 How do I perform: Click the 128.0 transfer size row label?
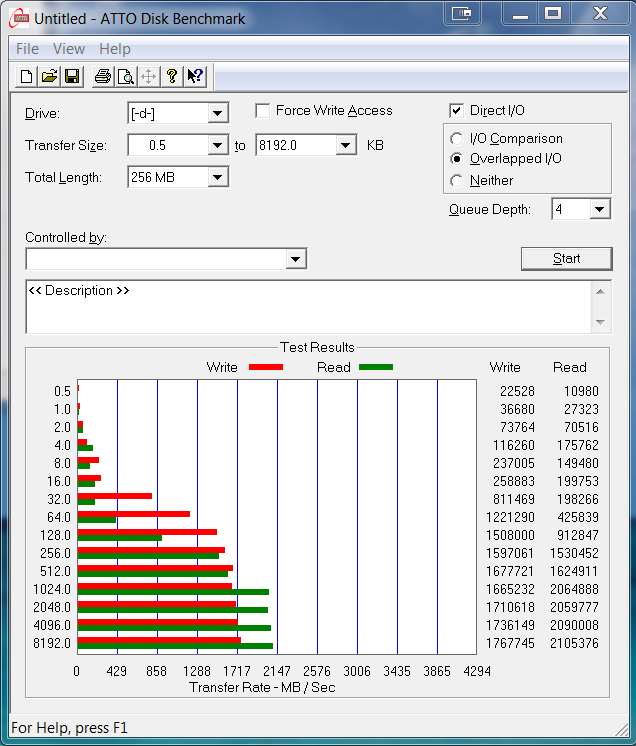pos(55,535)
